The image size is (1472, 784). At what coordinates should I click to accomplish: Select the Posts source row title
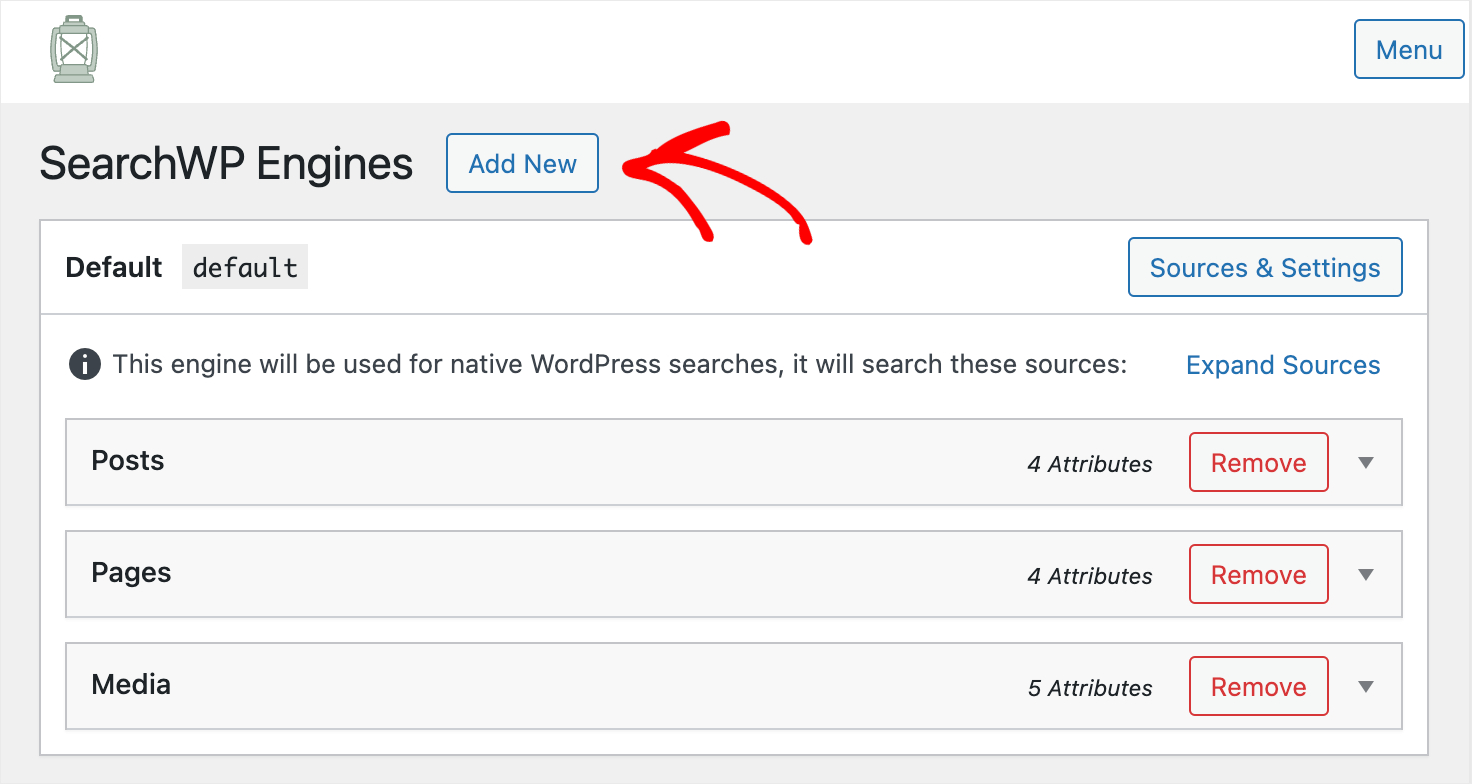click(x=128, y=461)
